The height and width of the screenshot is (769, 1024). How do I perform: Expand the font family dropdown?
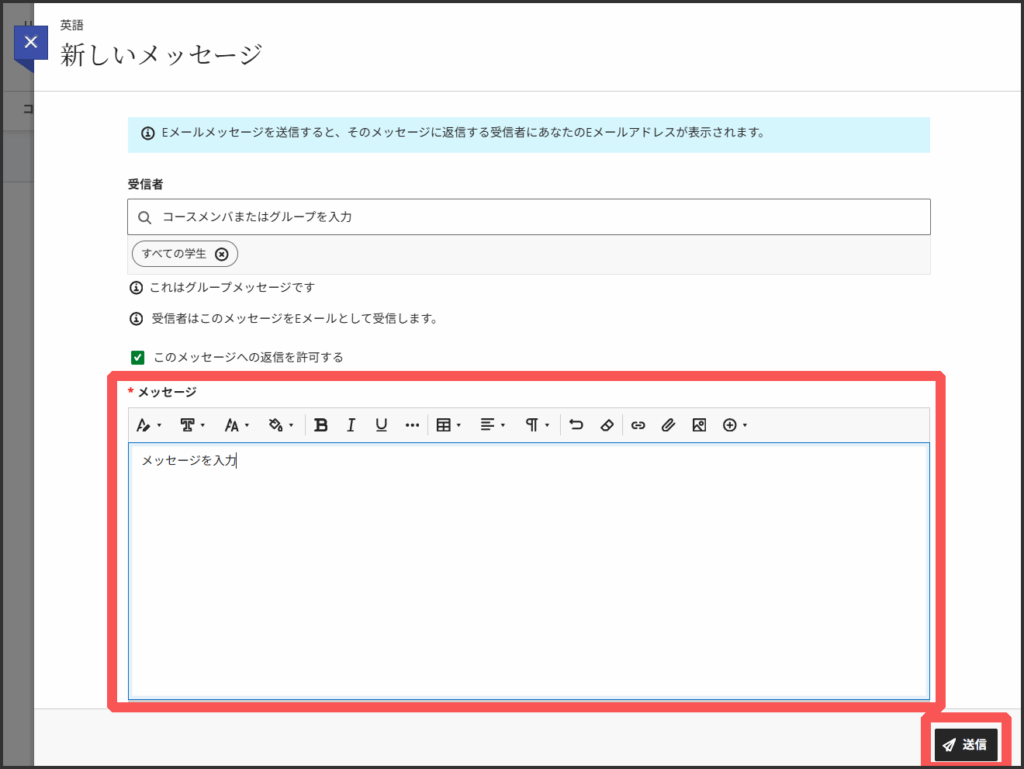[192, 425]
